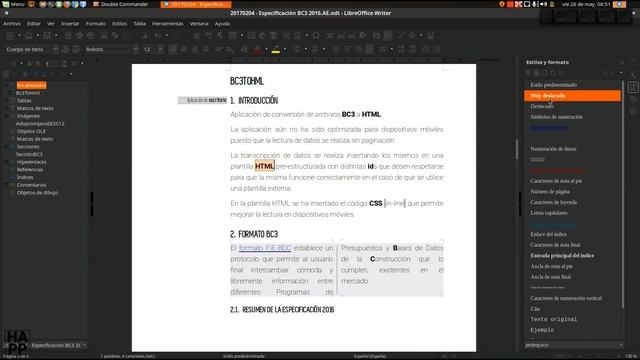640x360 pixels.
Task: Click the Cuerpo de texto paragraph style field
Action: click(x=28, y=49)
